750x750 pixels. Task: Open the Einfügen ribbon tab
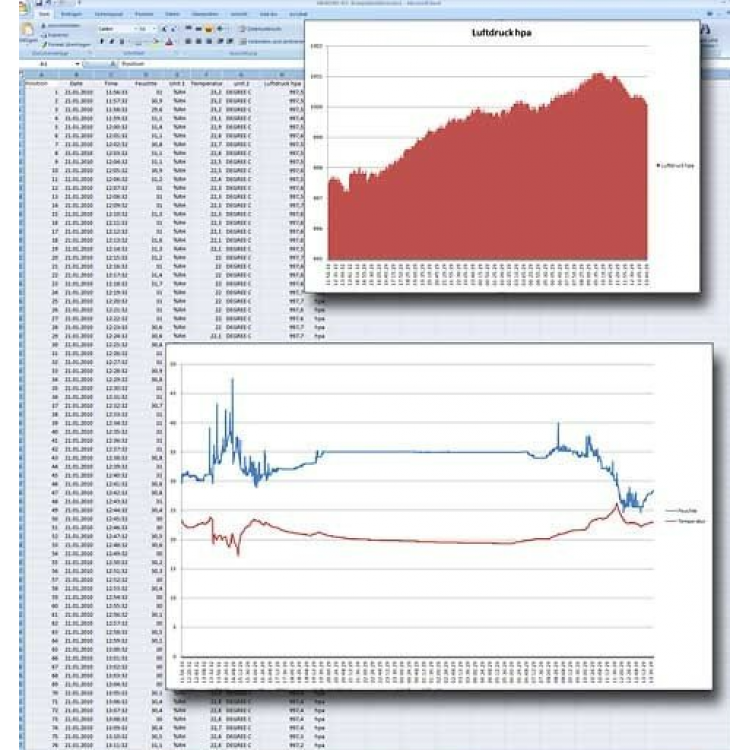pyautogui.click(x=71, y=14)
